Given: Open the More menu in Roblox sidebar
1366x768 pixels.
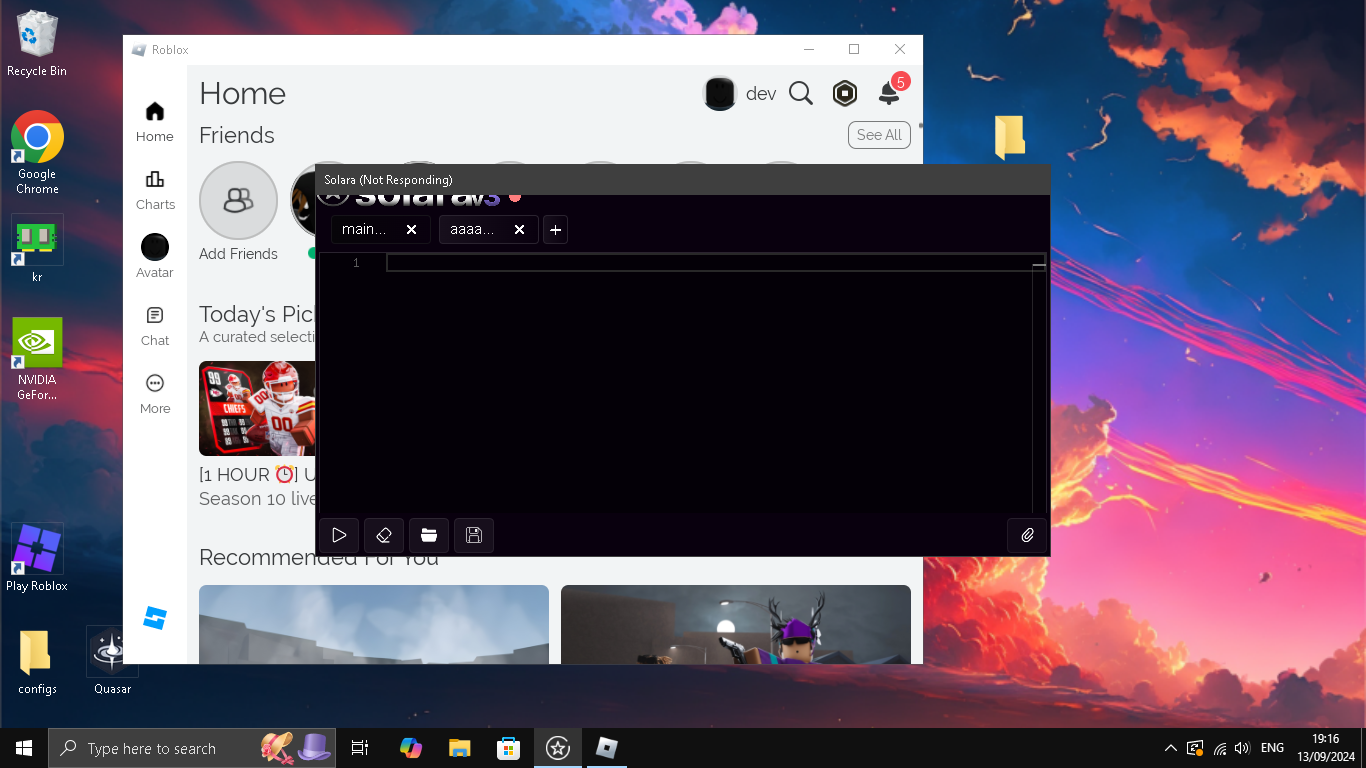Looking at the screenshot, I should click(x=155, y=394).
